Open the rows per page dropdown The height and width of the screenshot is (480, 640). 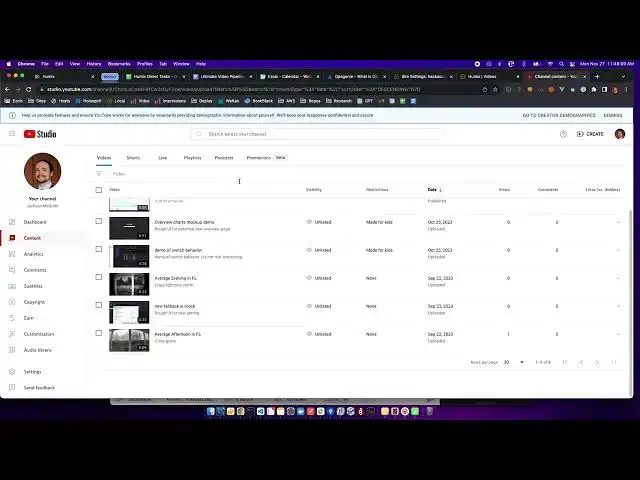[514, 362]
